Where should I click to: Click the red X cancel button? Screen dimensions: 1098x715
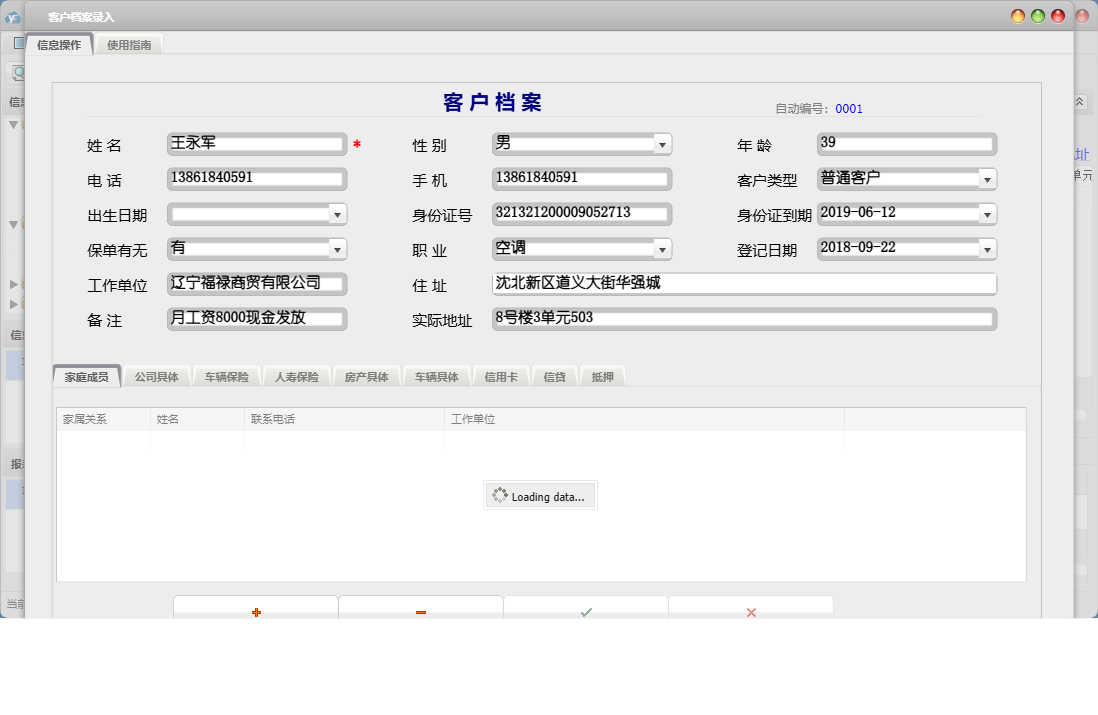pos(751,611)
